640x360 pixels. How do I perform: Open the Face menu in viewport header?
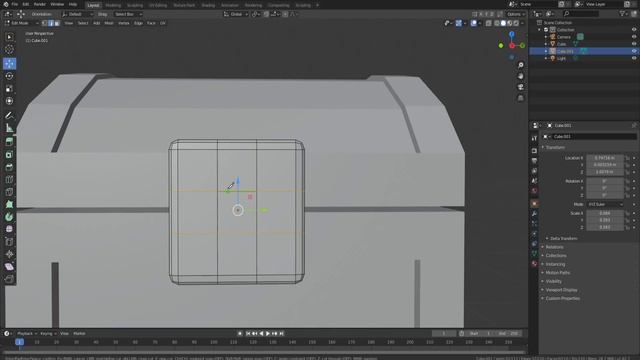[x=151, y=23]
